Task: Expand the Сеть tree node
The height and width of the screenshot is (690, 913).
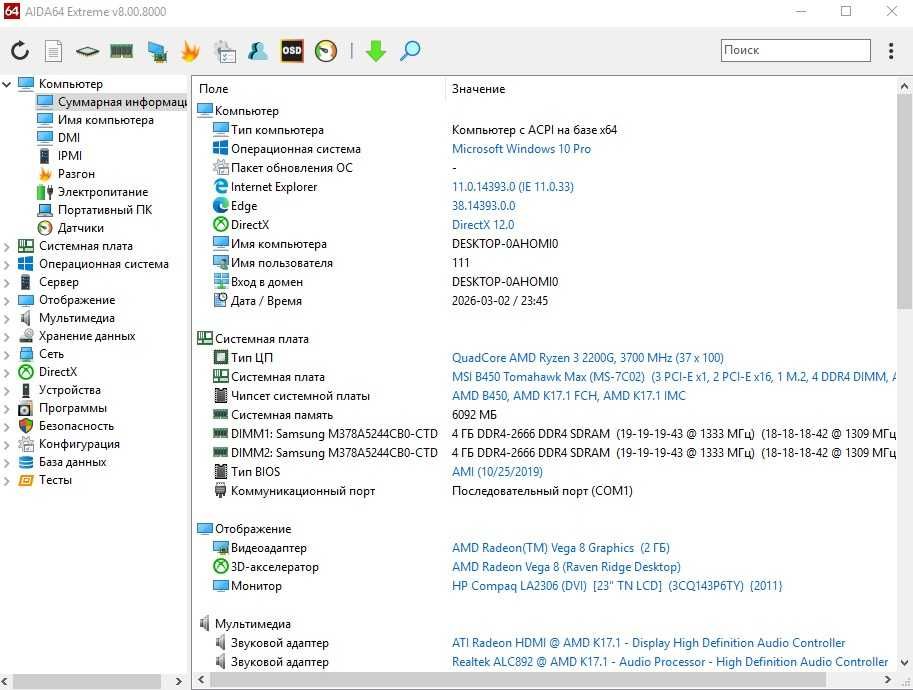Action: click(x=7, y=355)
